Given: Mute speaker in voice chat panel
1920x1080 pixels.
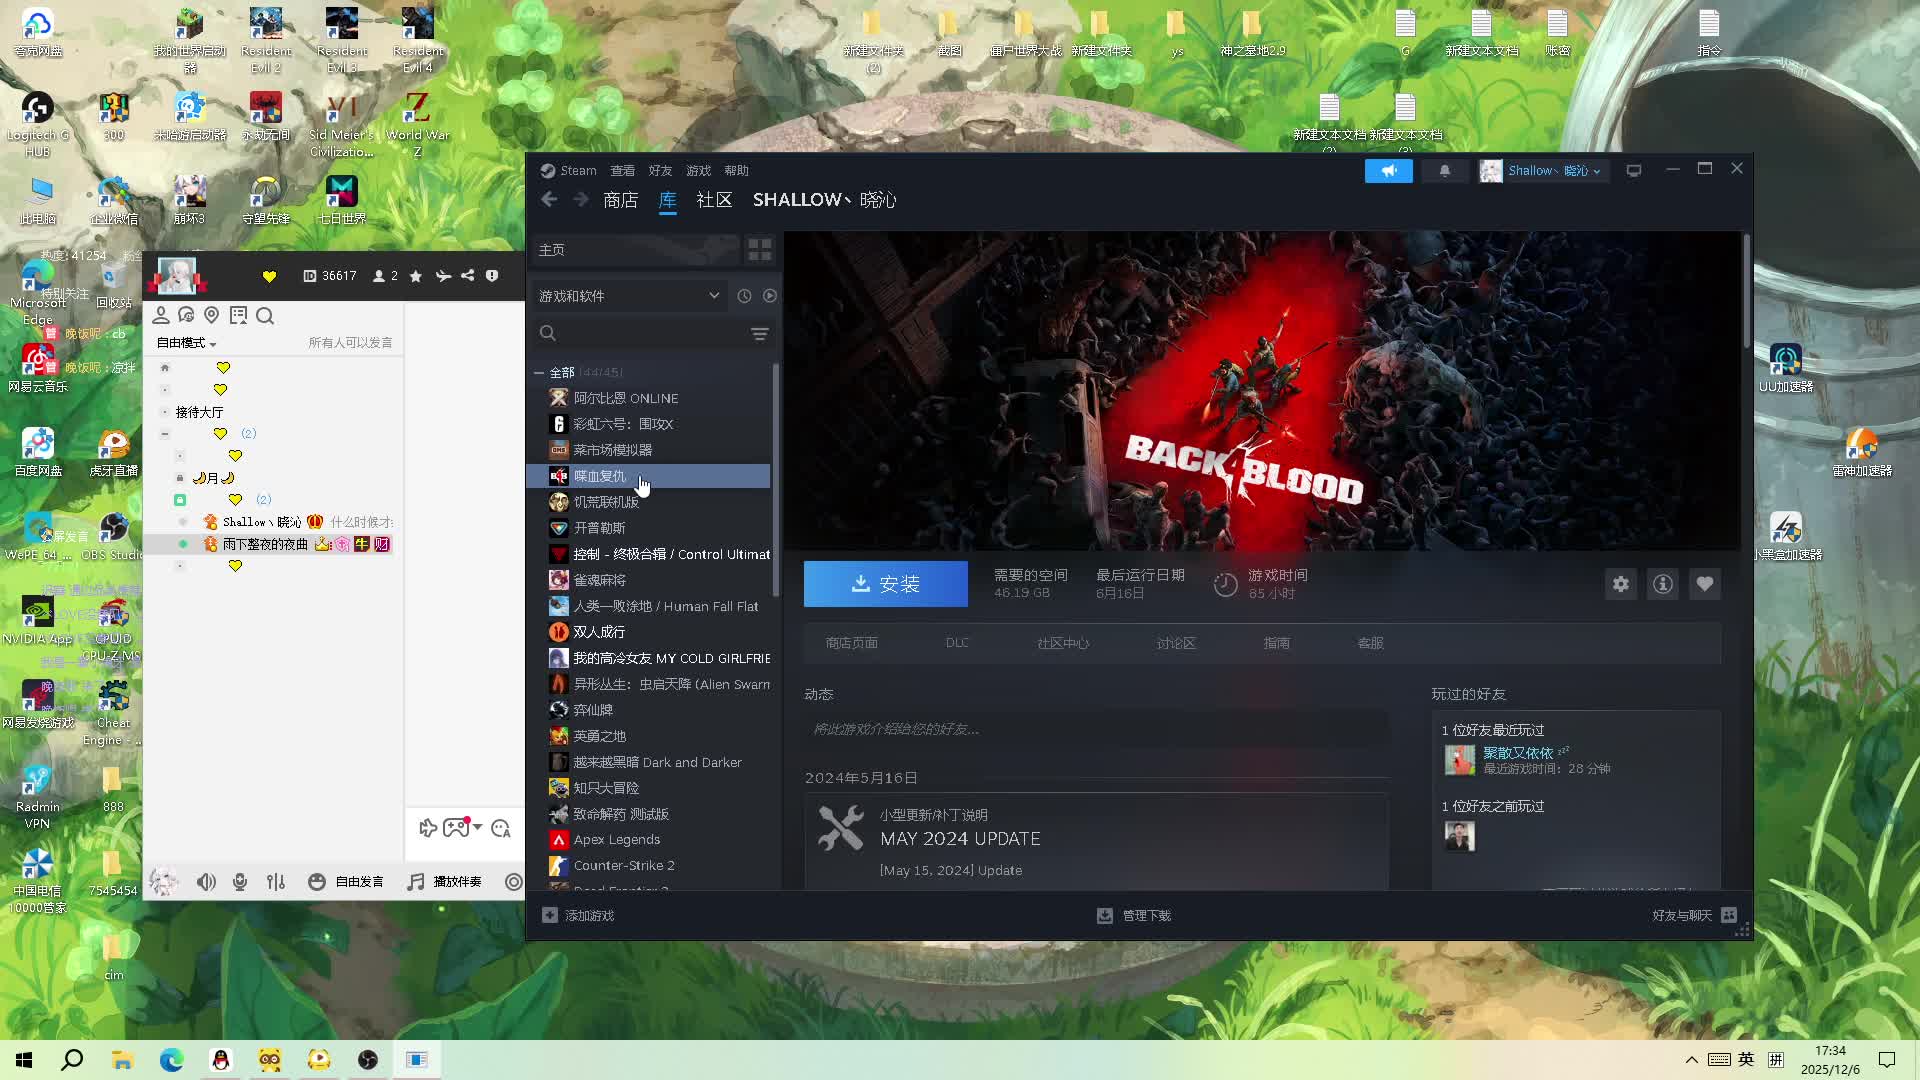Looking at the screenshot, I should click(x=206, y=882).
